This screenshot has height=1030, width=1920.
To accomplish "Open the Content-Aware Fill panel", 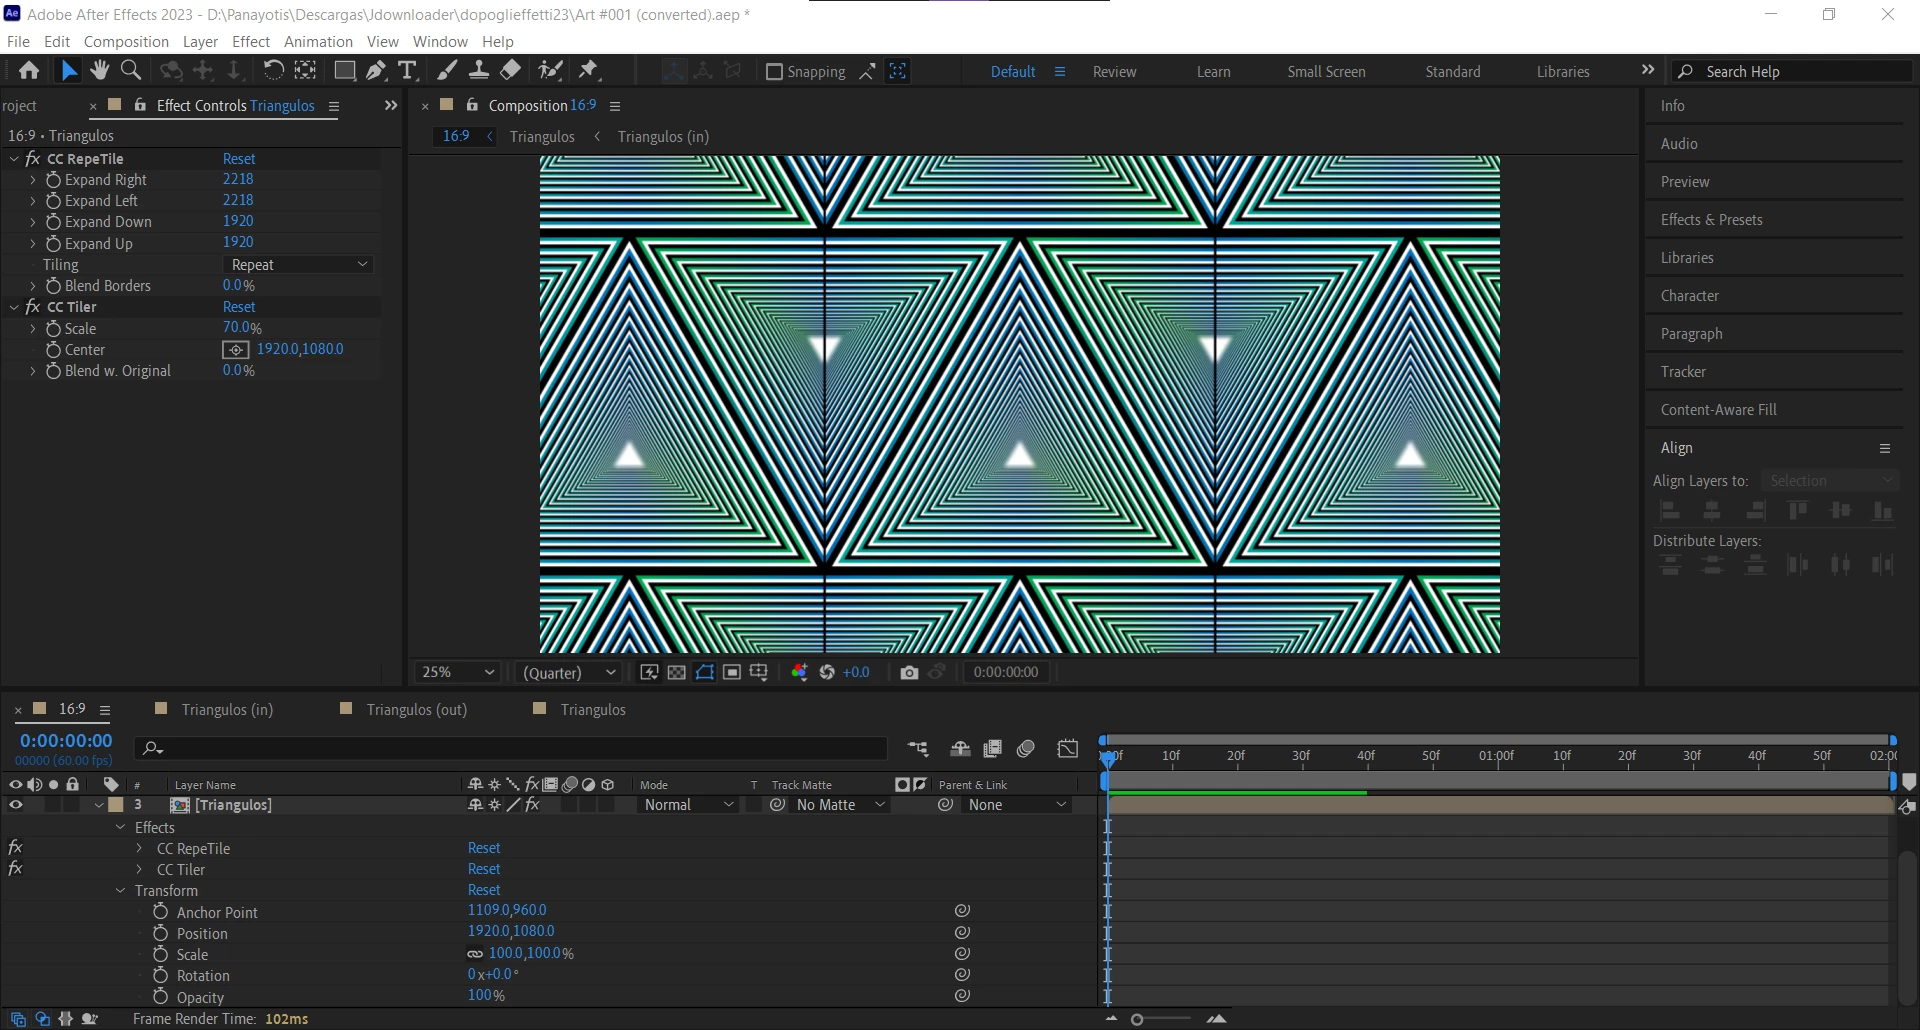I will (1718, 410).
